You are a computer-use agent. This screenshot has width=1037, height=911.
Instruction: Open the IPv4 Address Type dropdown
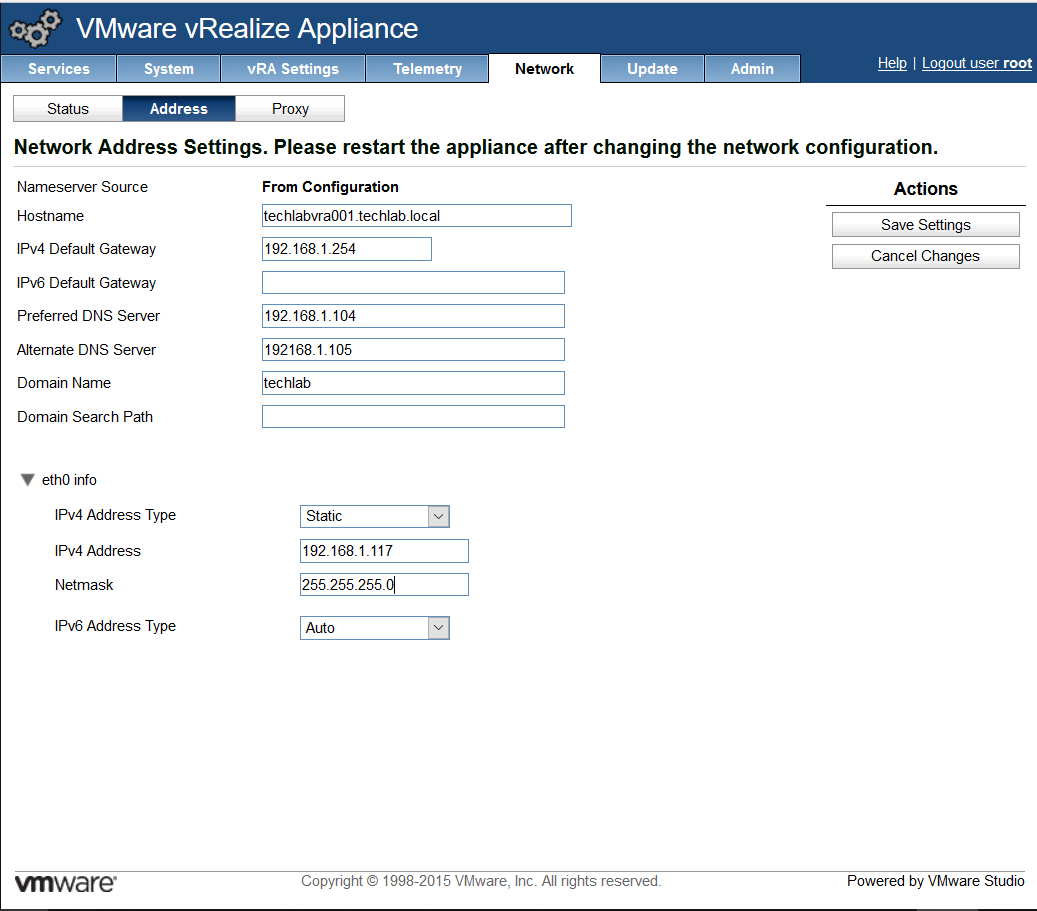(374, 516)
